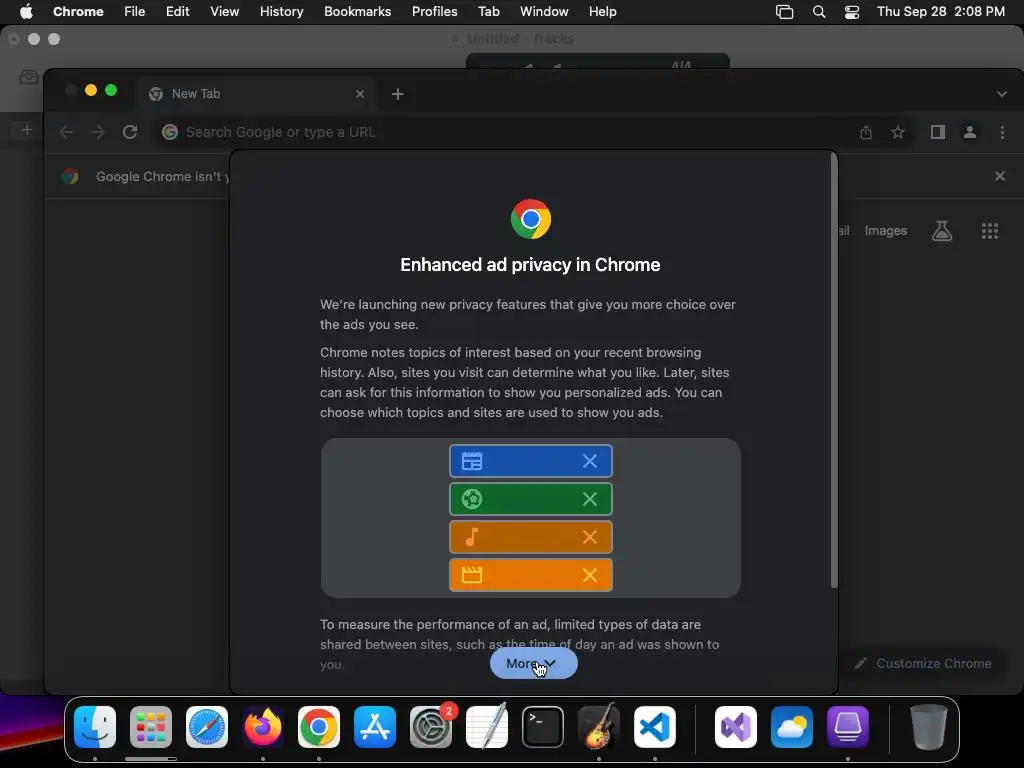Expand the tab search chevron
Image resolution: width=1024 pixels, height=768 pixels.
(x=1002, y=94)
